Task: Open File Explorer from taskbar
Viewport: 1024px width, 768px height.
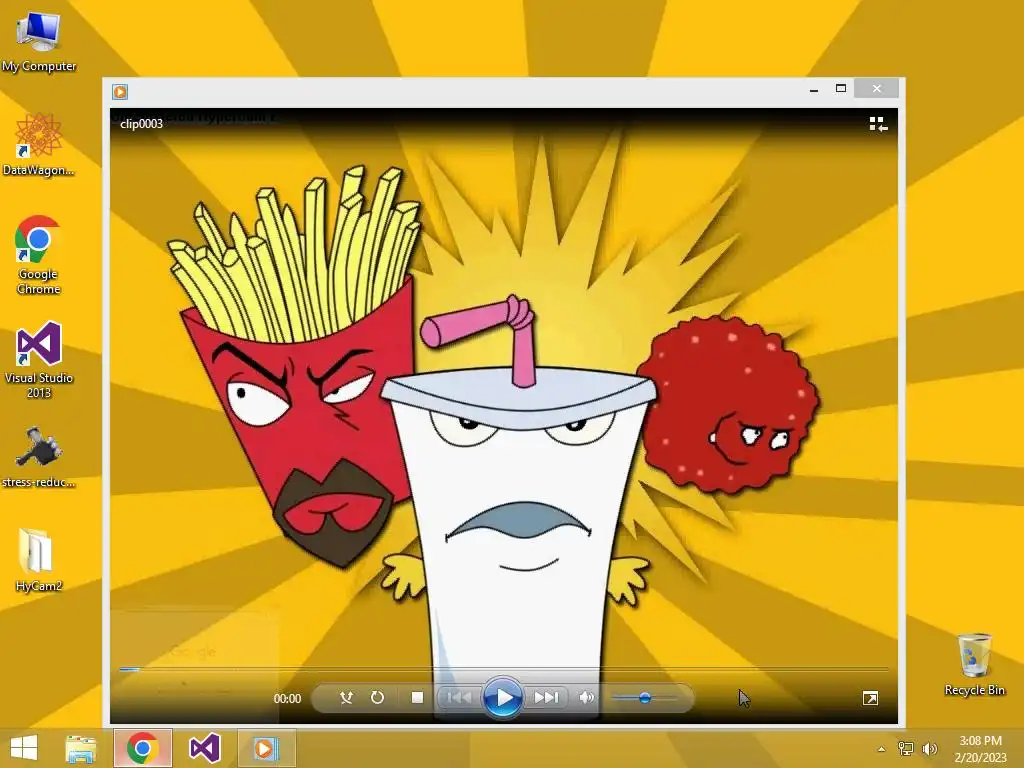Action: click(x=81, y=748)
